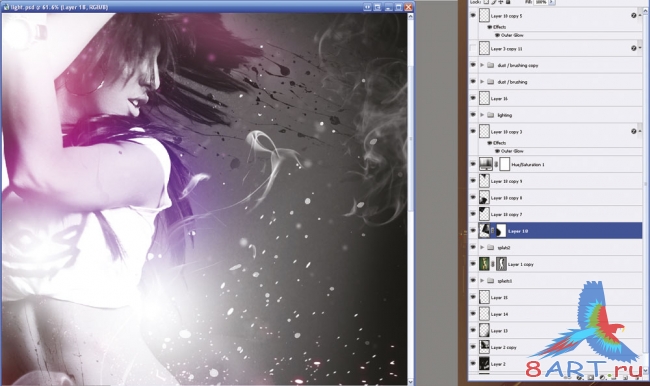Expand the lighting layer group
The height and width of the screenshot is (386, 650).
[x=482, y=115]
